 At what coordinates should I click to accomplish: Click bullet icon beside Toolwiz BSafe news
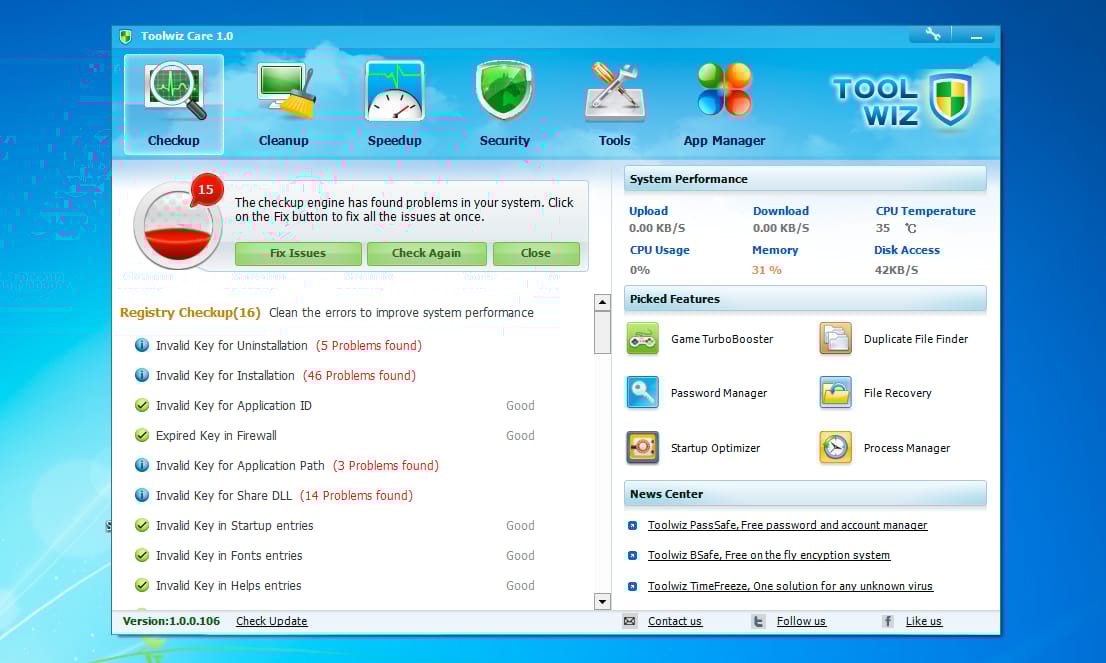633,556
